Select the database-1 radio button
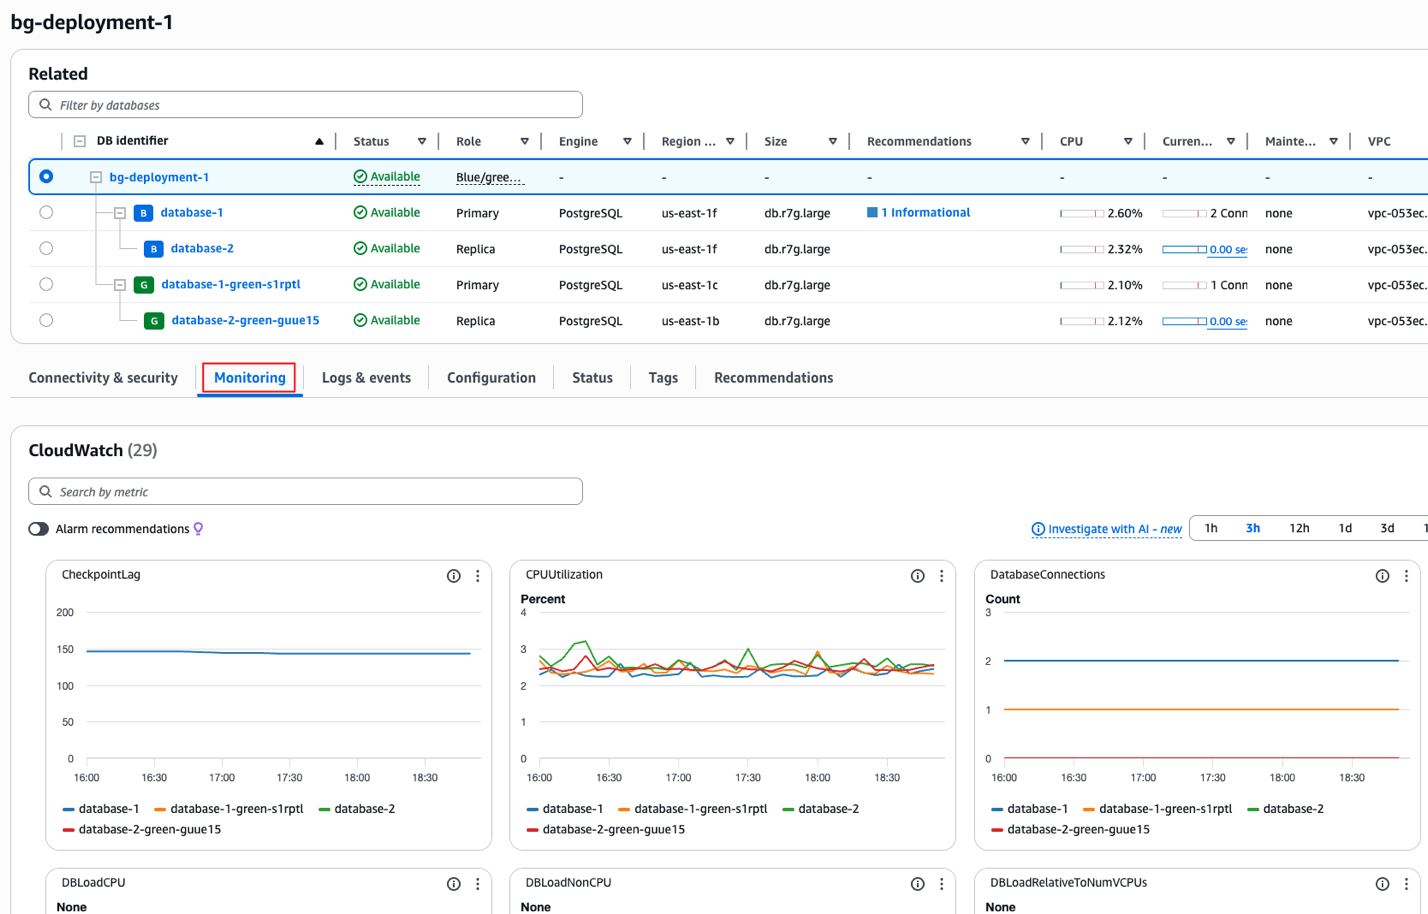 click(x=46, y=213)
